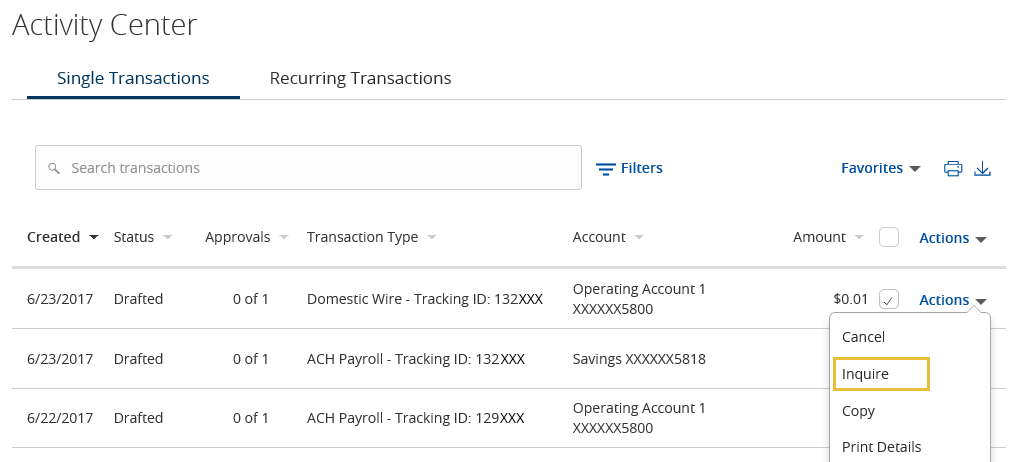
Task: Select Inquire from the actions menu
Action: pyautogui.click(x=865, y=374)
